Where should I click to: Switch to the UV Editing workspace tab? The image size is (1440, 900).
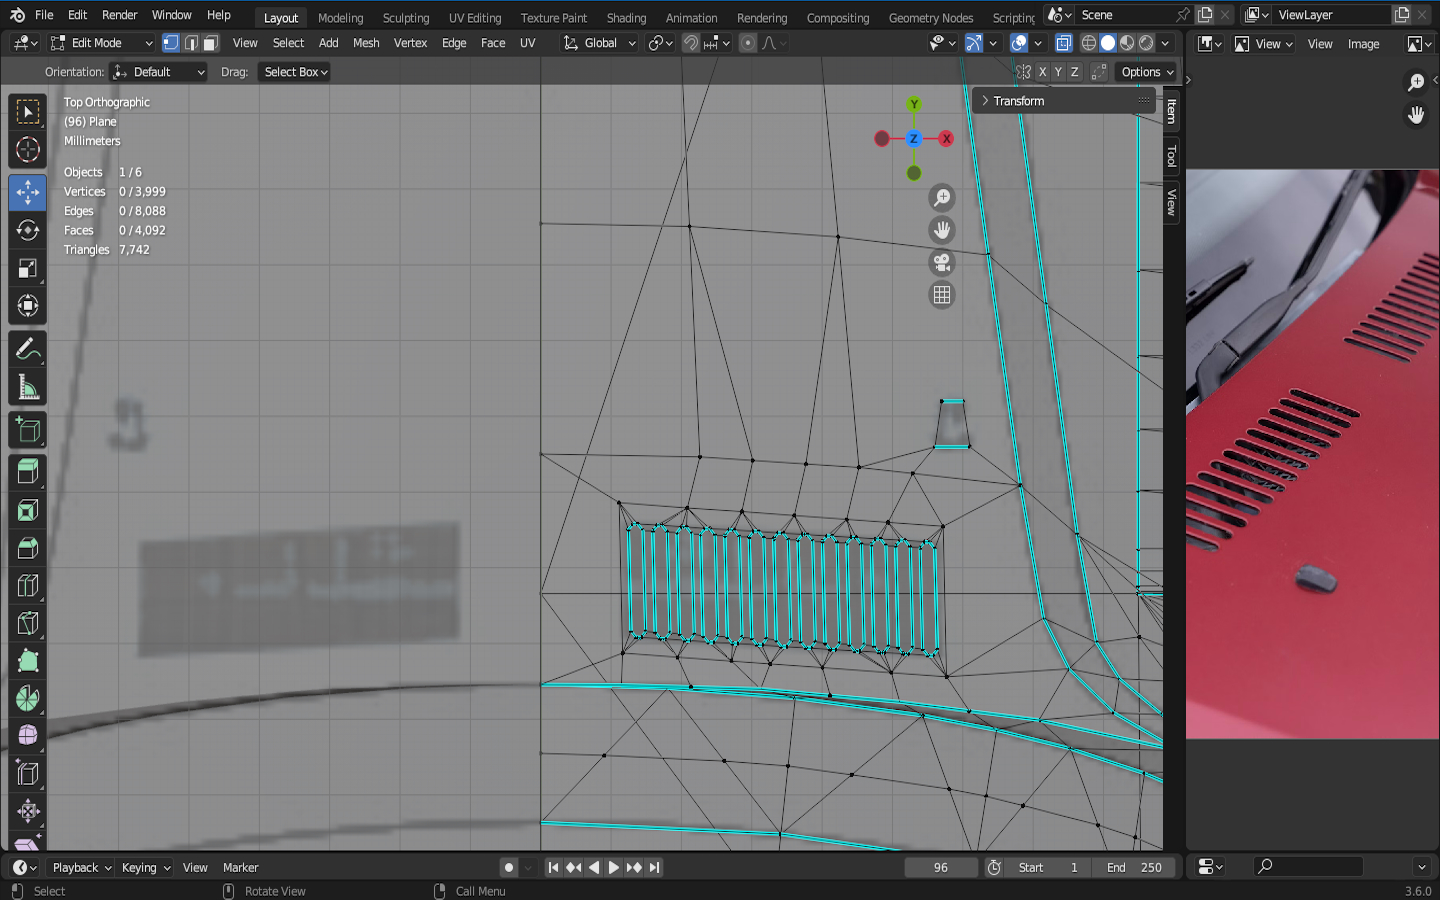click(x=475, y=18)
